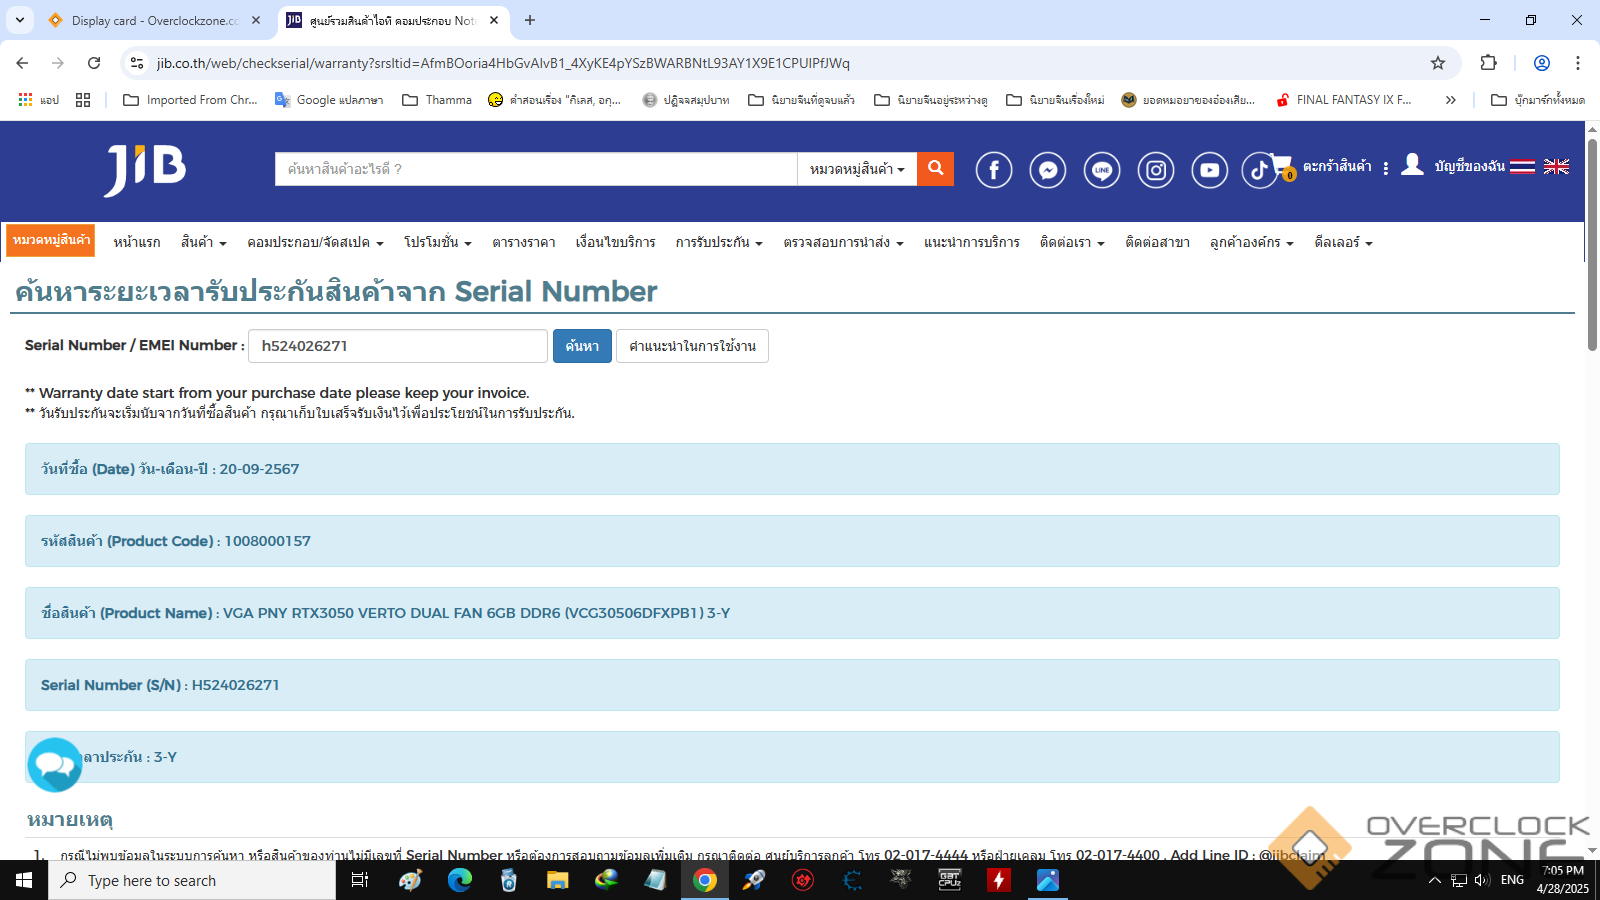Screen dimensions: 1600x900
Task: Click the blue ค้นหา search button
Action: click(x=582, y=346)
